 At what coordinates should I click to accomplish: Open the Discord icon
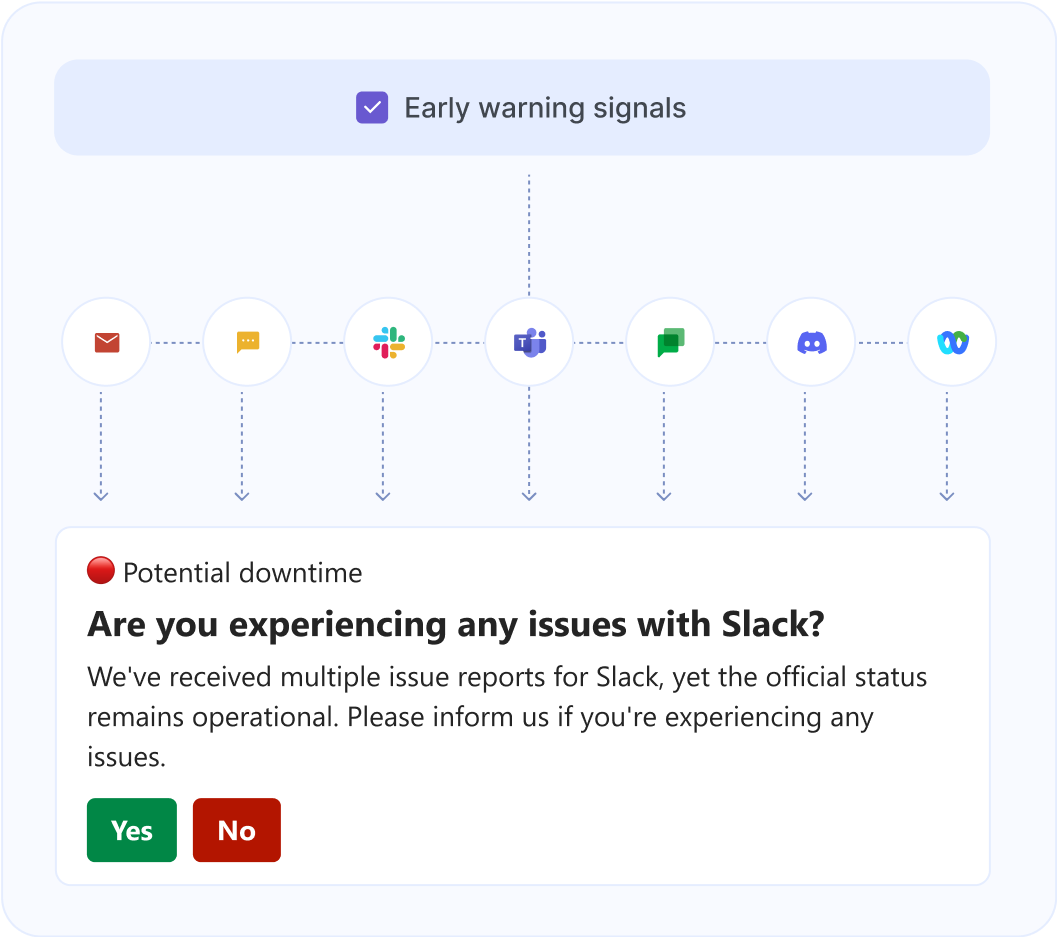tap(811, 341)
